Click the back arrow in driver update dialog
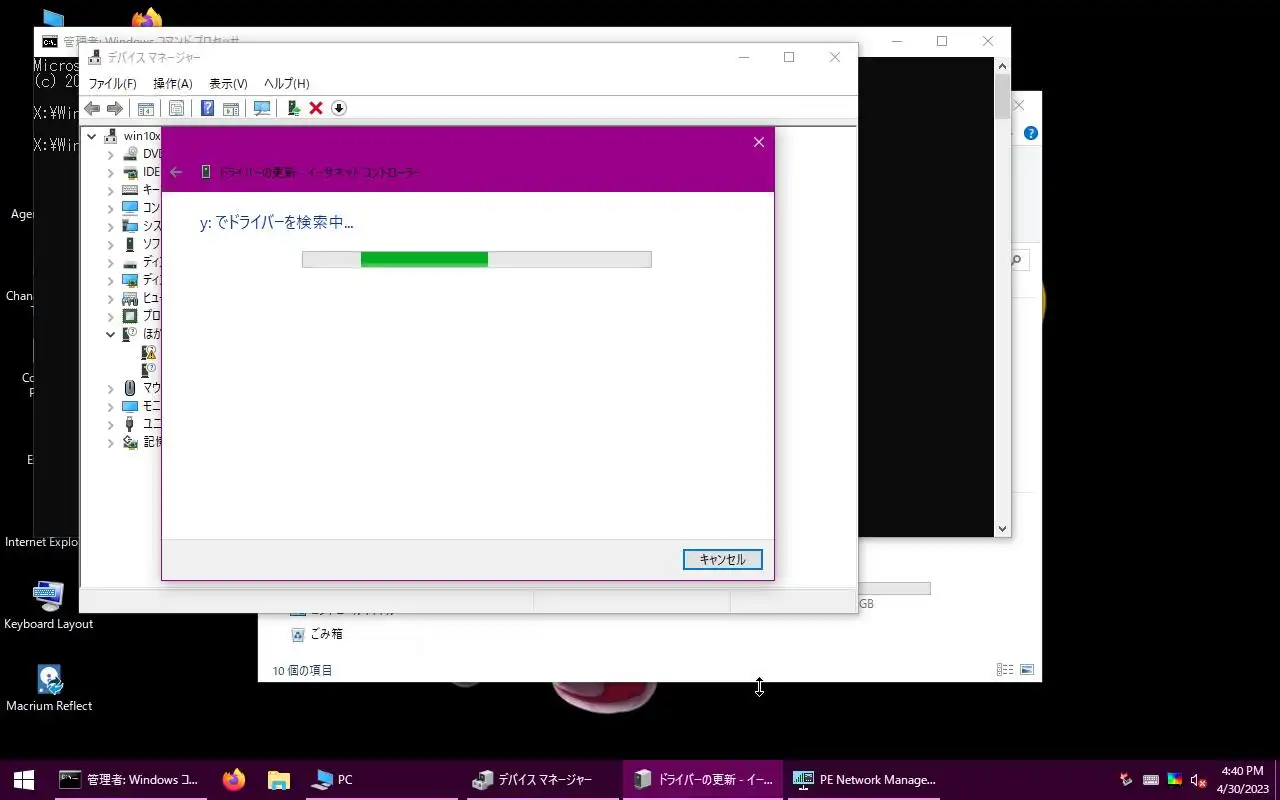This screenshot has height=800, width=1280. point(176,172)
